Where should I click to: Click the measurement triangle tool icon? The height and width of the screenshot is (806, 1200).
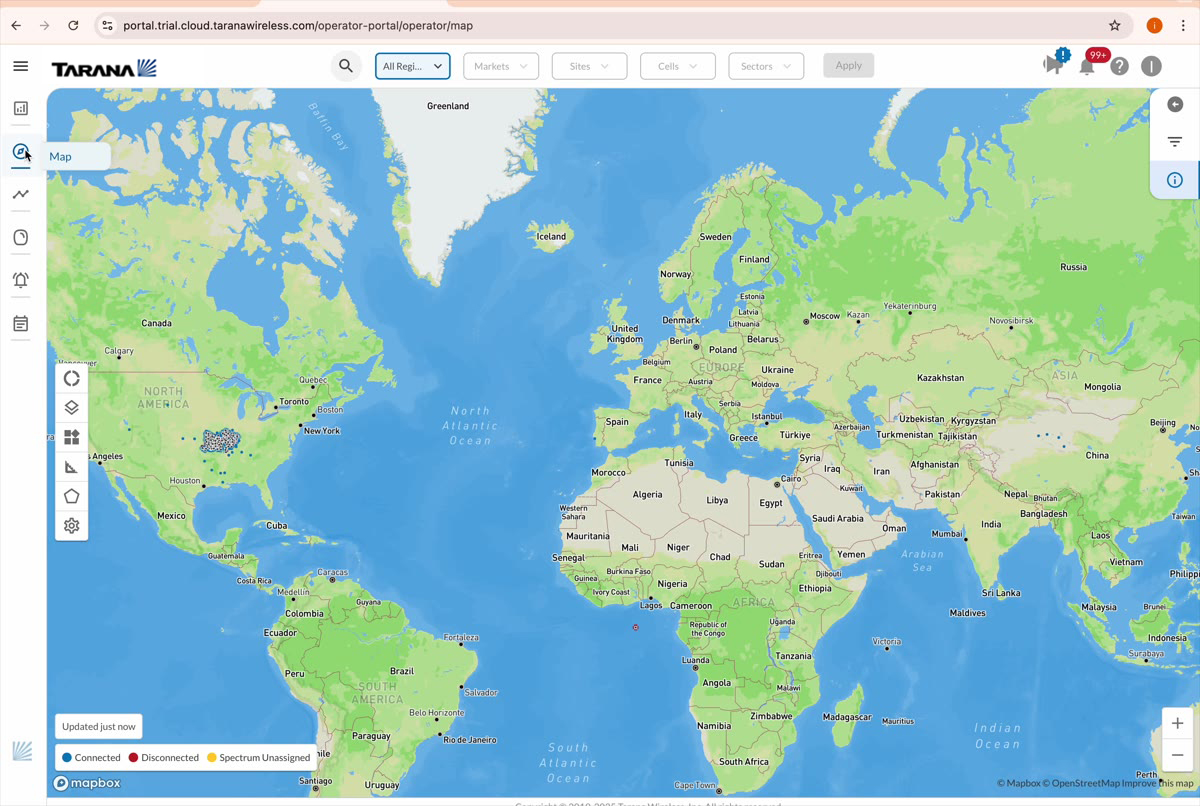[x=71, y=467]
